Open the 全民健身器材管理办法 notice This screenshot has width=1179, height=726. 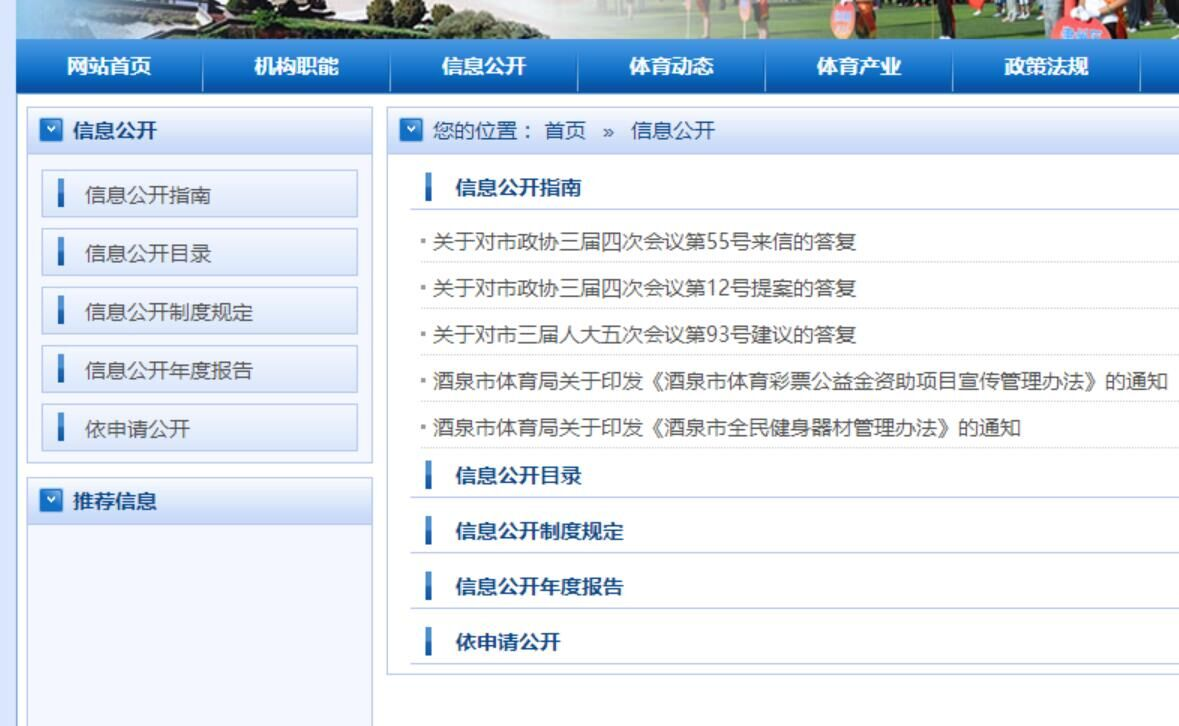click(726, 428)
